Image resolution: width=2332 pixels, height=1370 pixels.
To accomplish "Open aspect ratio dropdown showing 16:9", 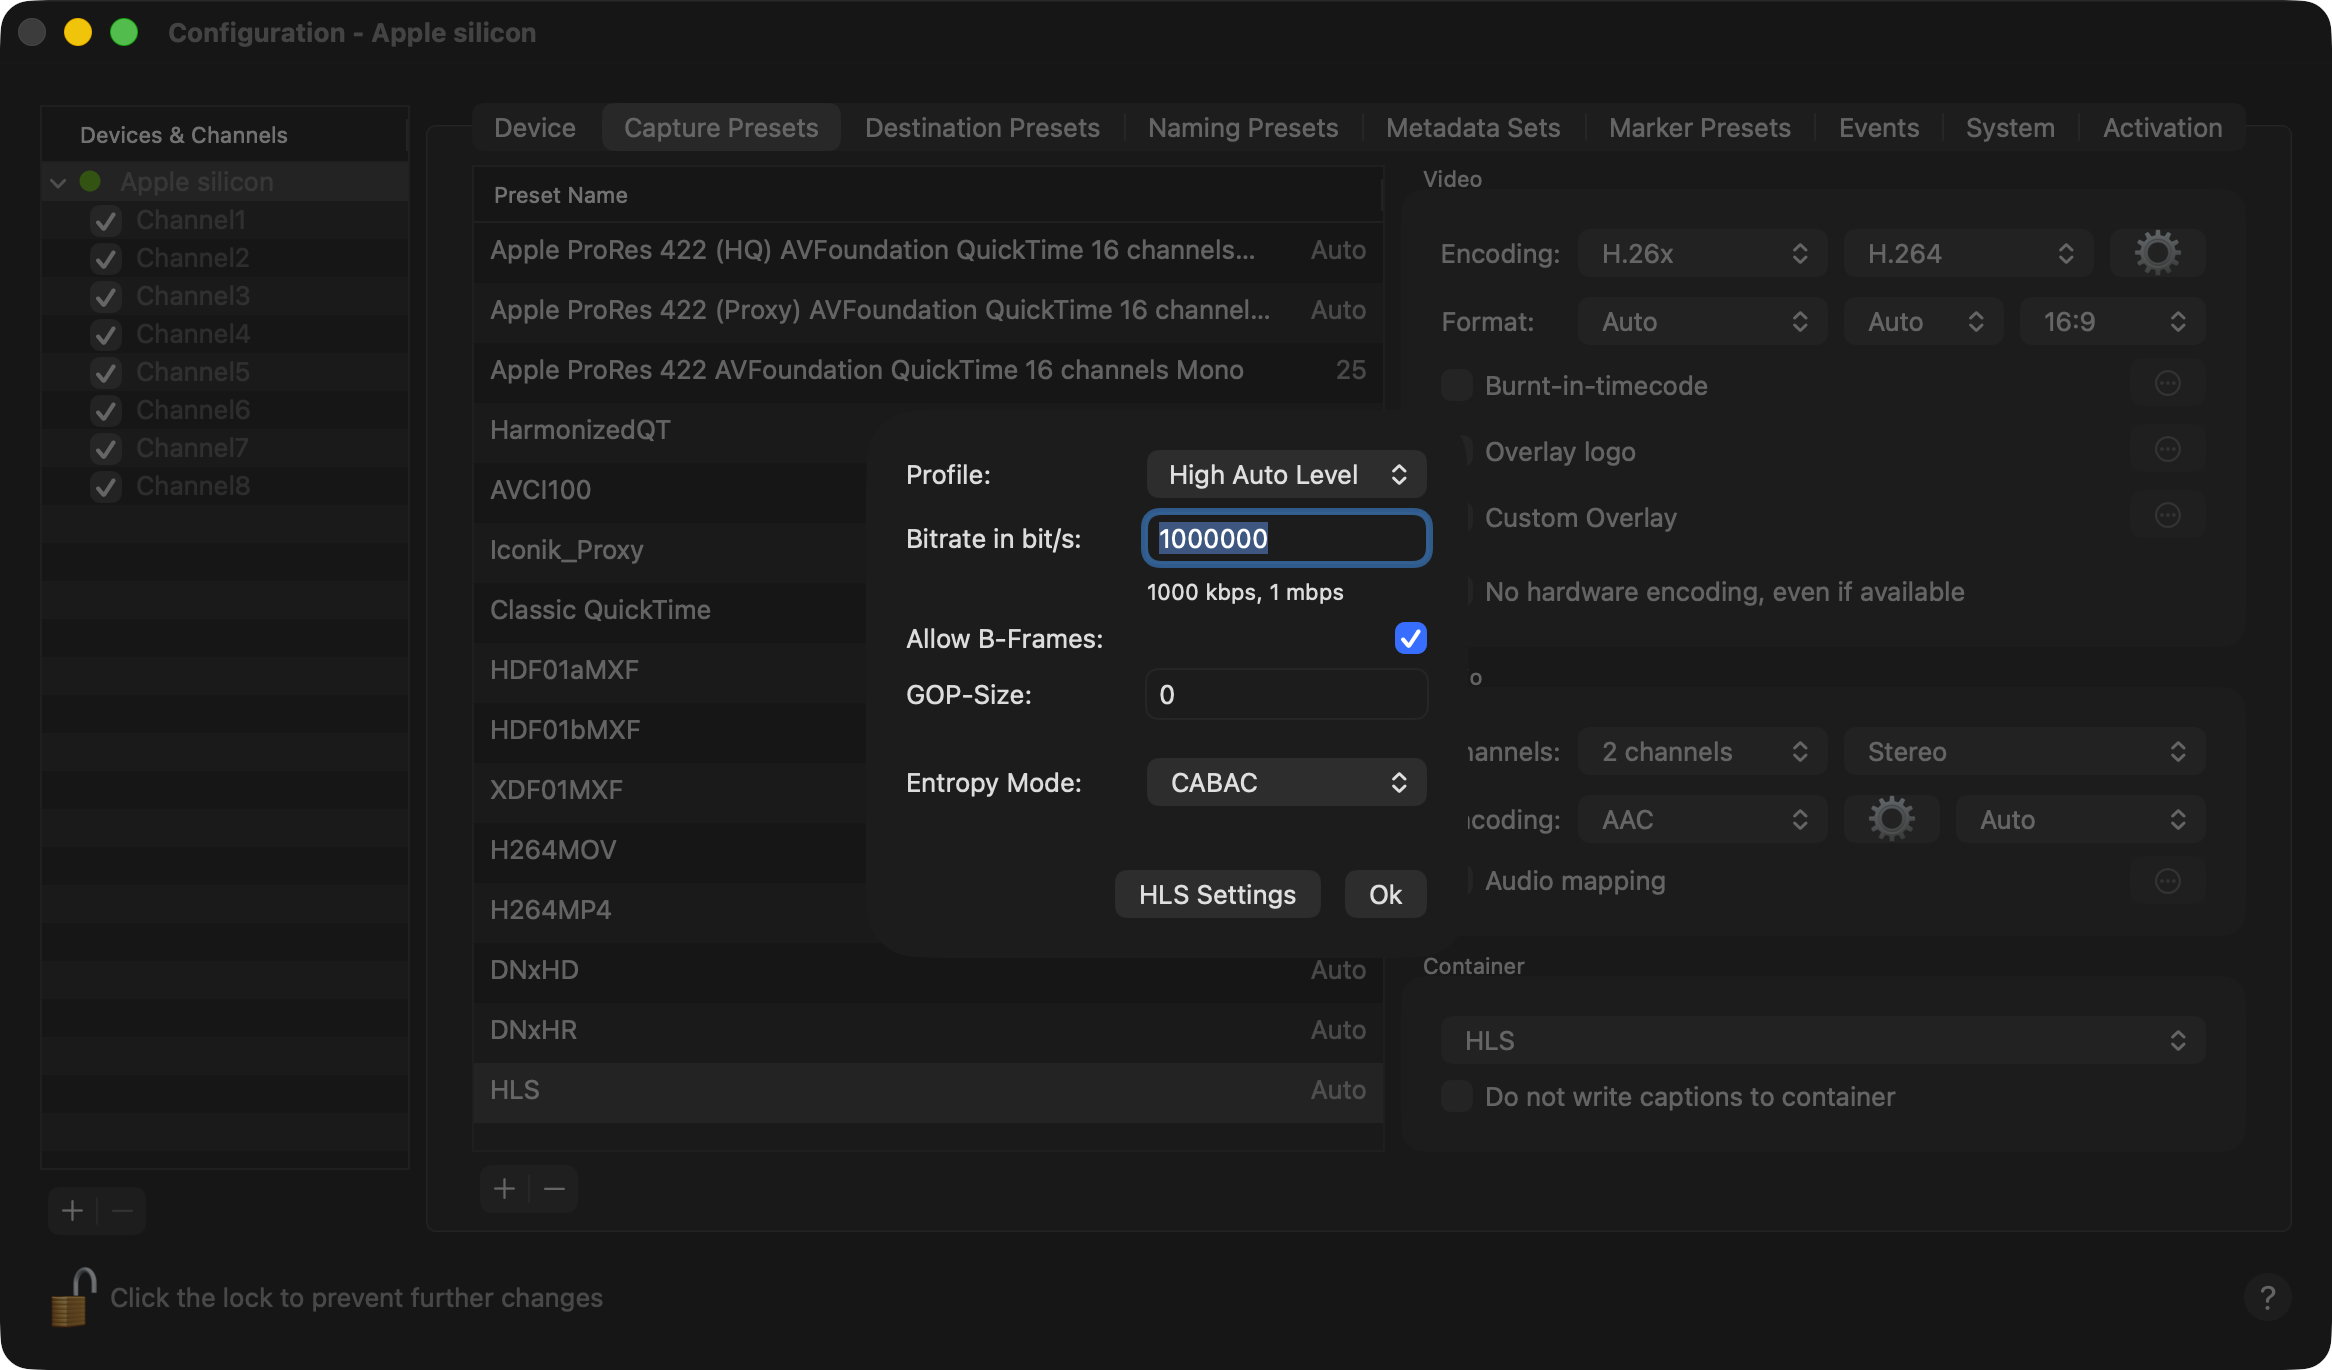I will [2112, 321].
